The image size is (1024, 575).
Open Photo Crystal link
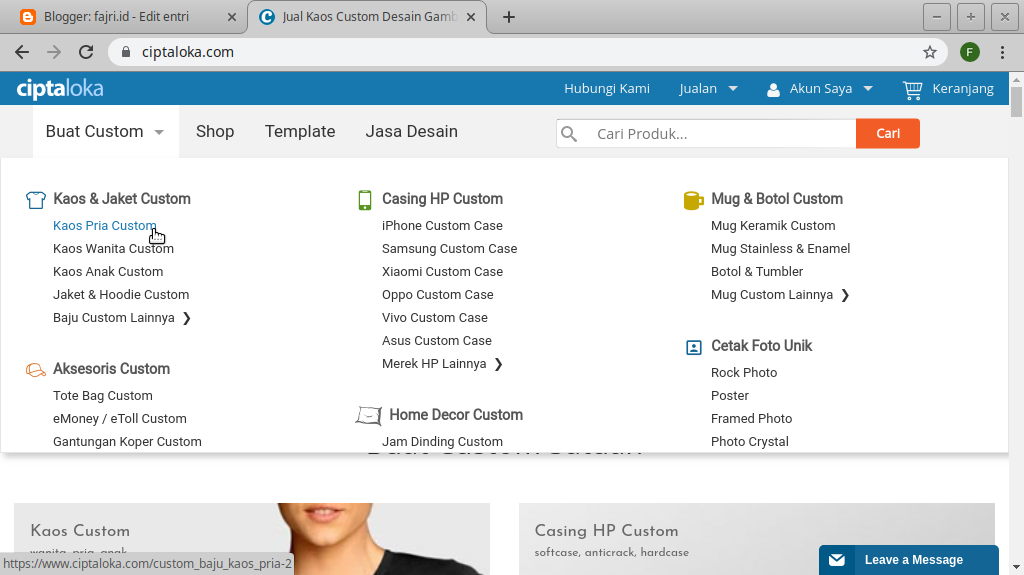click(x=750, y=442)
